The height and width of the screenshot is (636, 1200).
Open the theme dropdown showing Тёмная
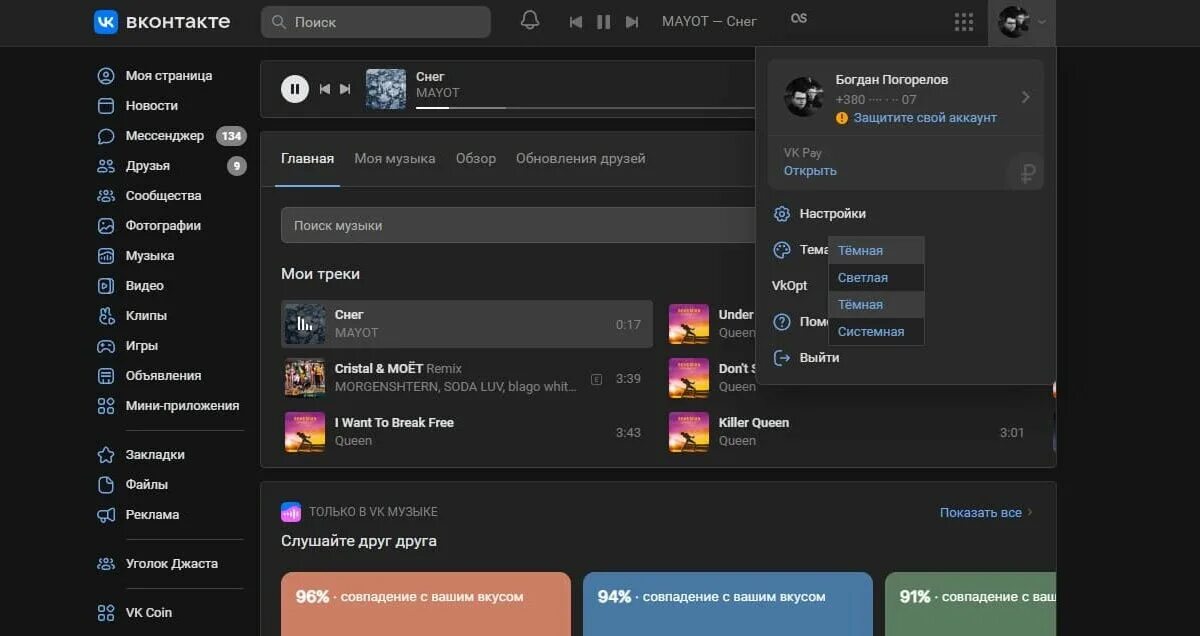tap(876, 251)
